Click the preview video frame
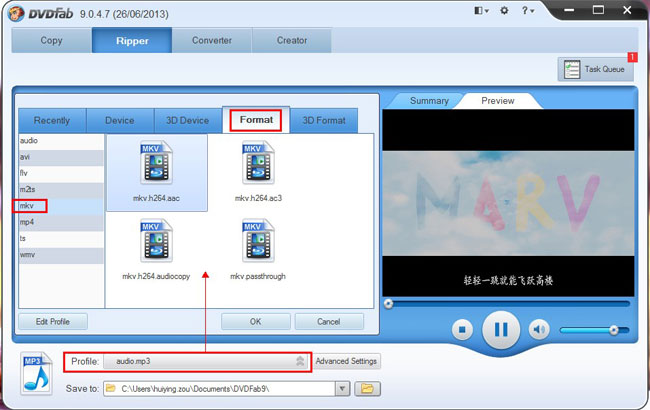Image resolution: width=650 pixels, height=410 pixels. coord(508,203)
